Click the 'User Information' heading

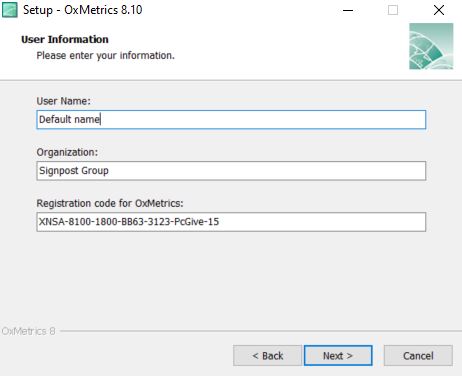click(x=65, y=39)
